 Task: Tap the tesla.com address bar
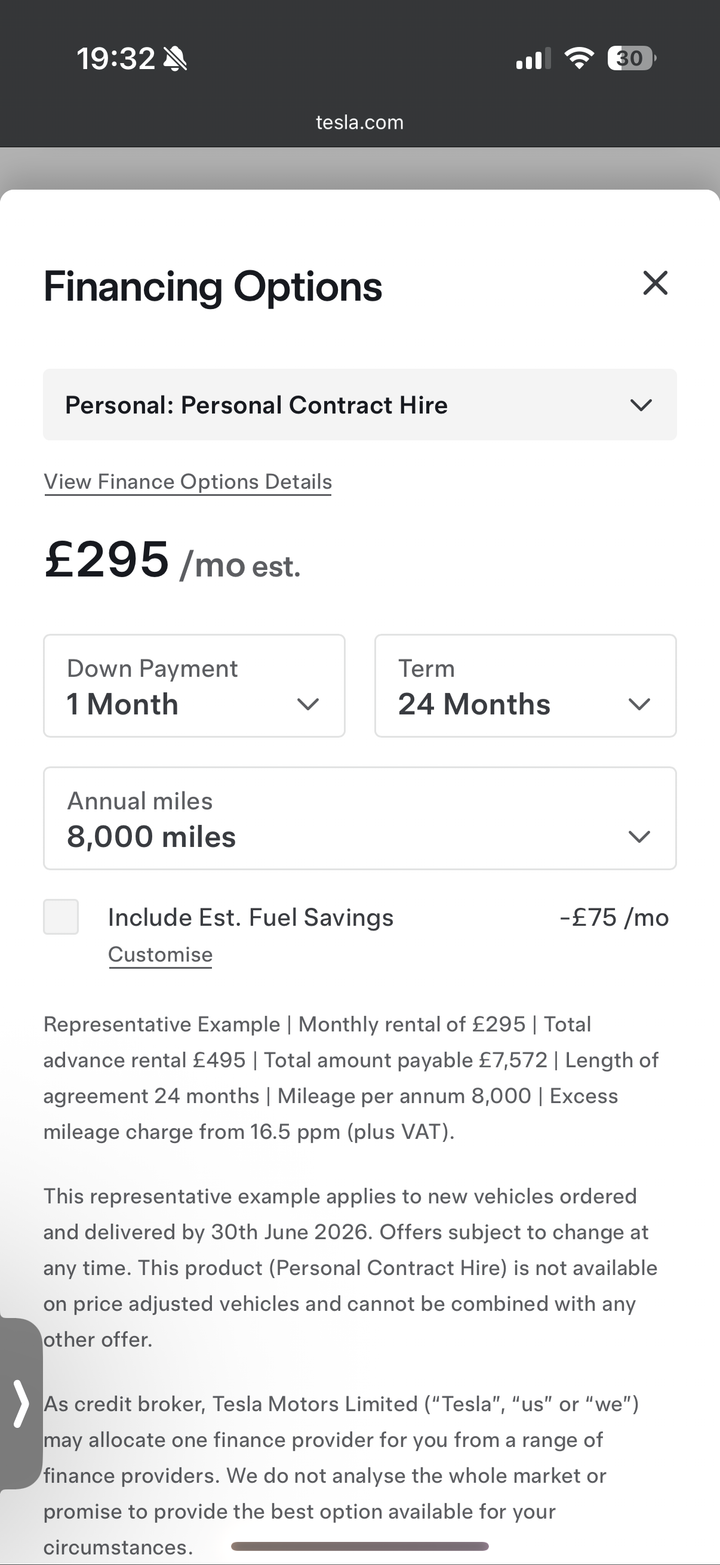[360, 122]
